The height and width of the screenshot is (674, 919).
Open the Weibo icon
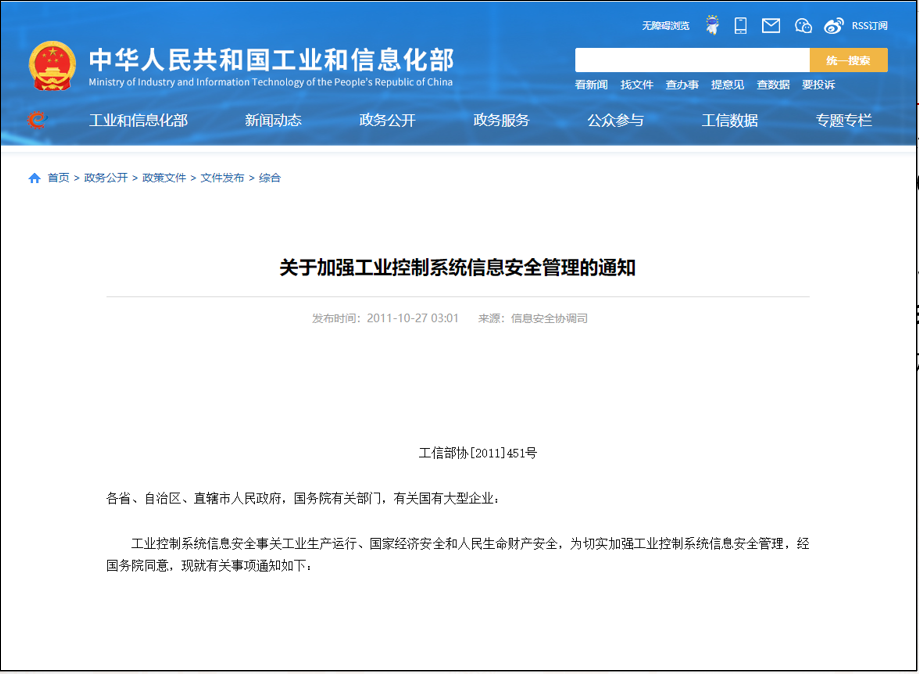tap(833, 25)
